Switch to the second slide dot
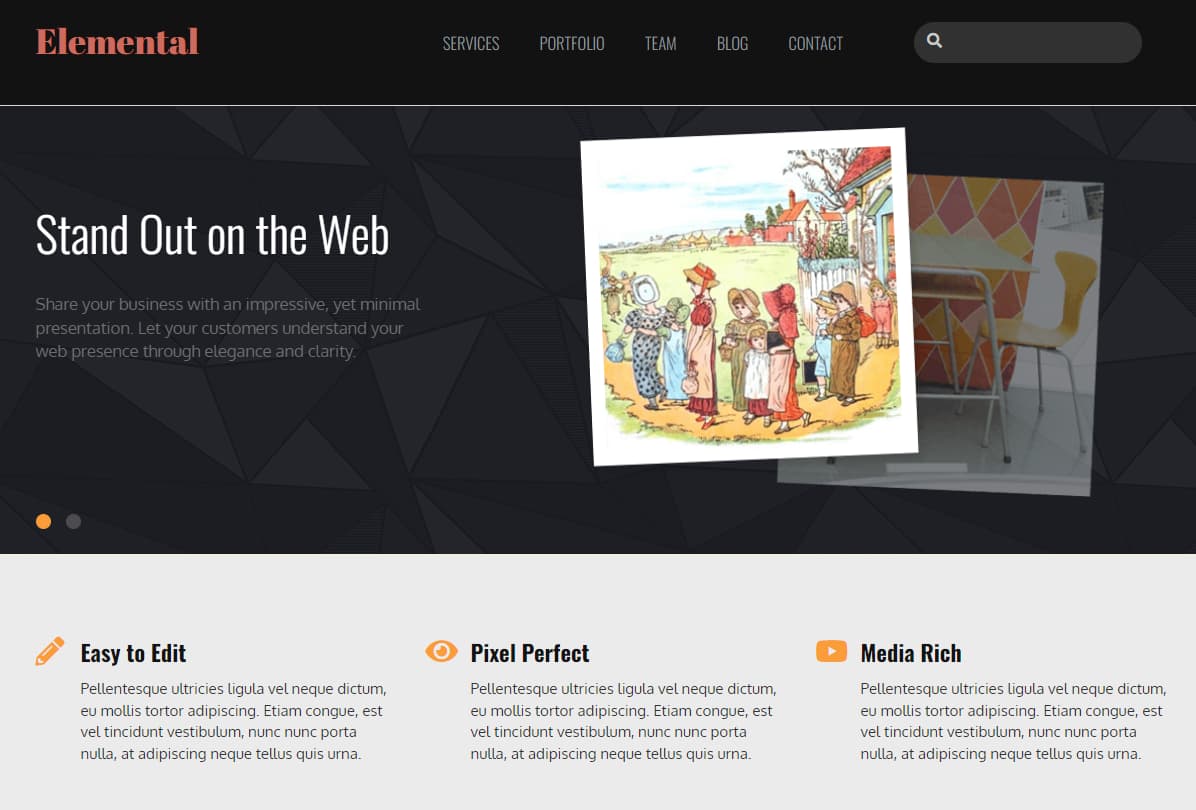The width and height of the screenshot is (1196, 810). pyautogui.click(x=73, y=522)
